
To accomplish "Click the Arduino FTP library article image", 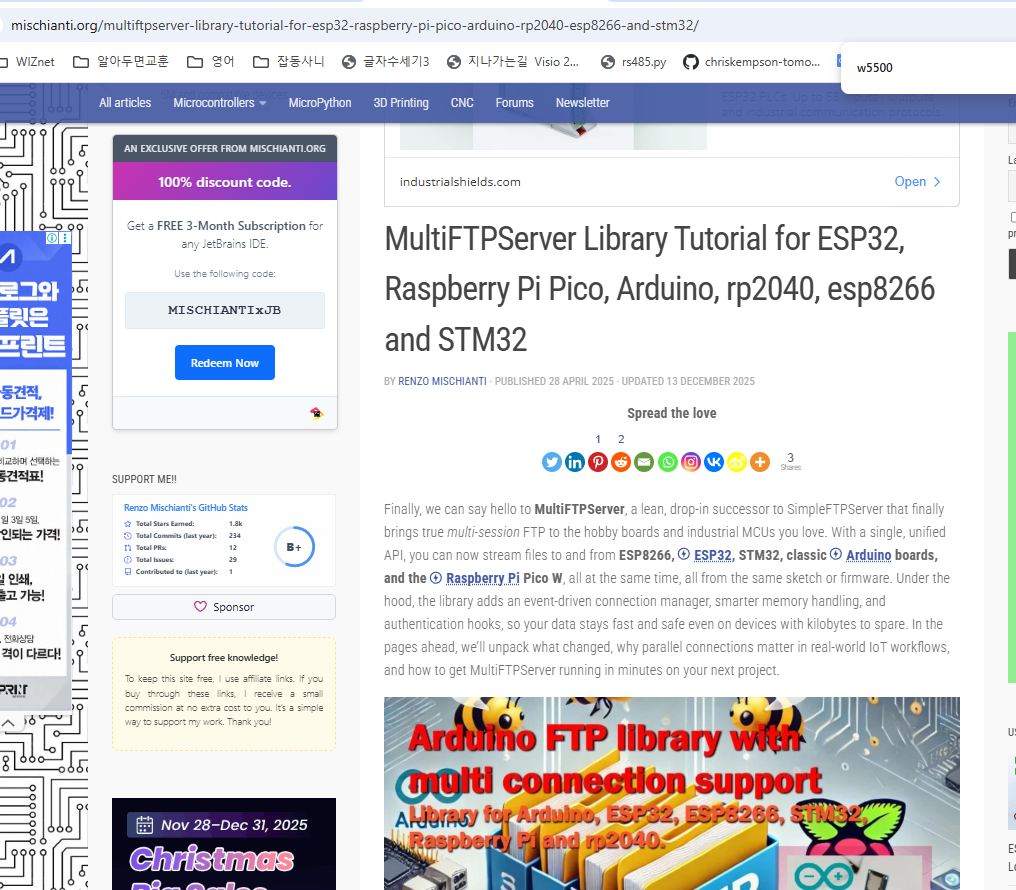I will coord(671,793).
